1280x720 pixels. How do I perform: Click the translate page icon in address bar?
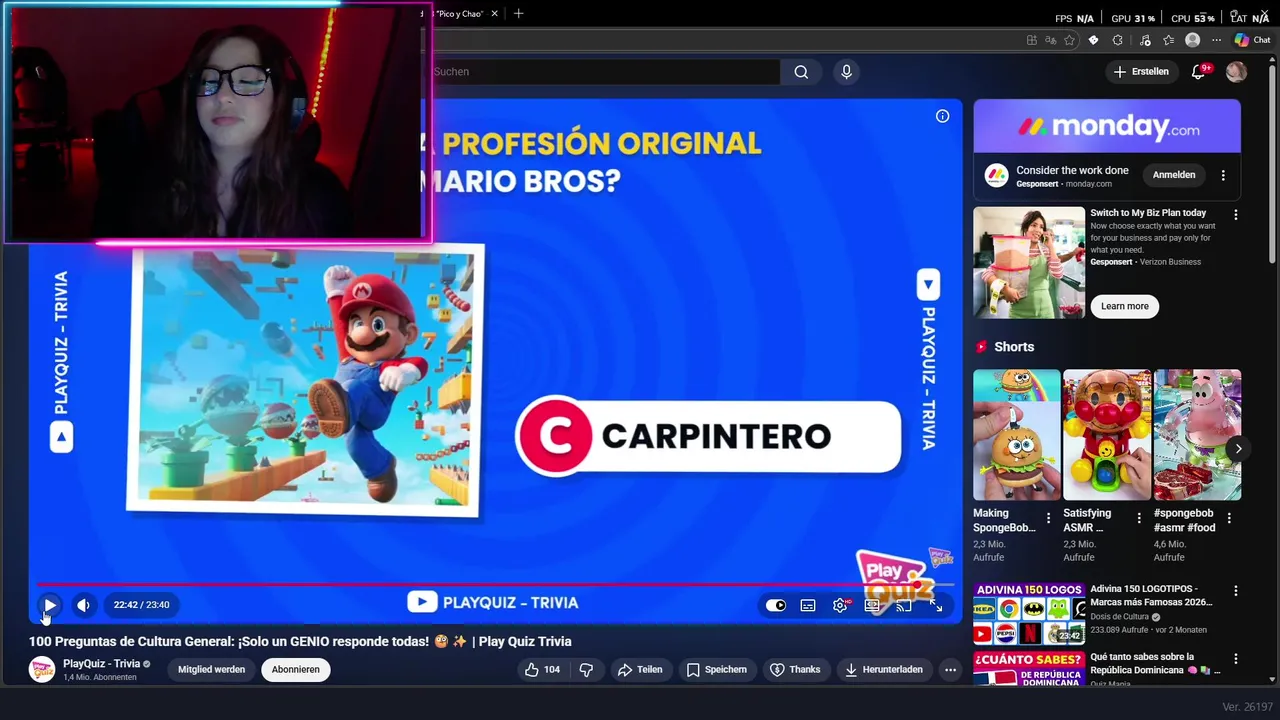[x=1050, y=40]
